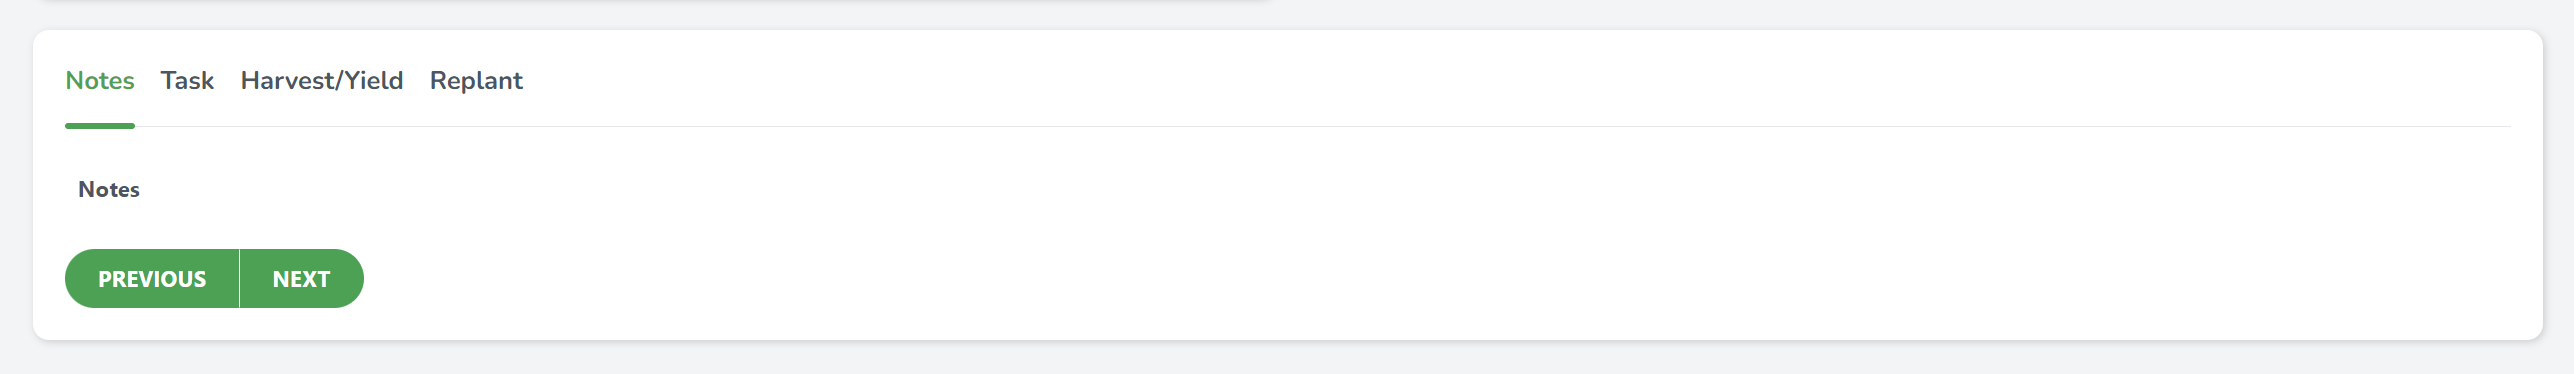Click the PREVIOUS button
Screen dimensions: 2574x374
click(152, 279)
